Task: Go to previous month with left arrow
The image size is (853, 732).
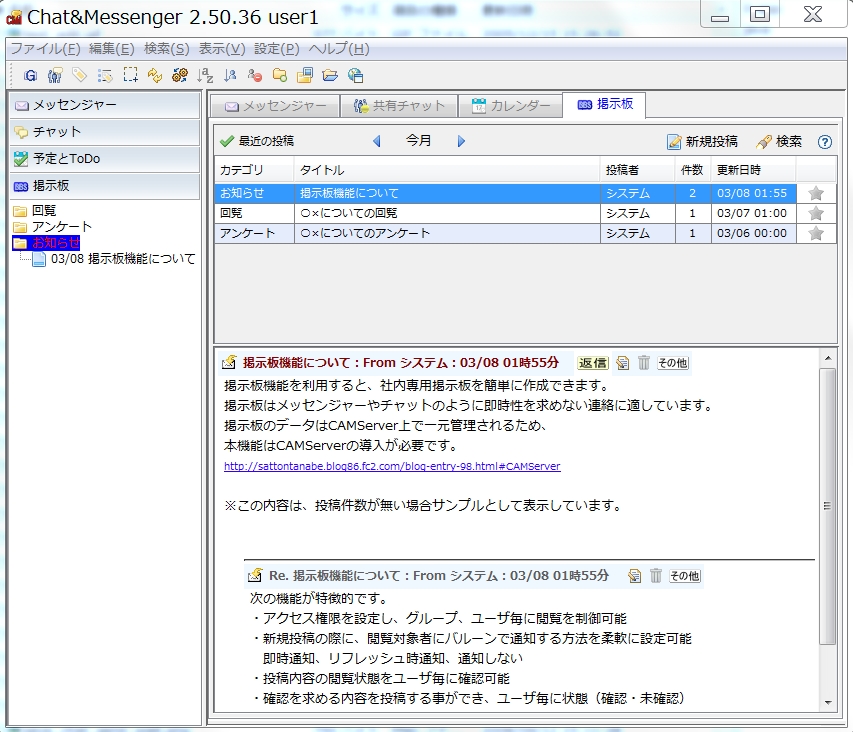Action: coord(376,141)
